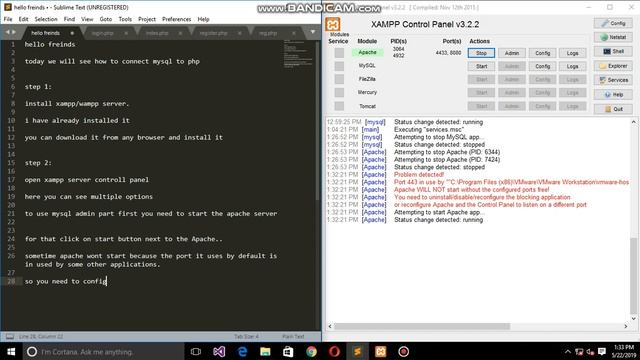Open the Action Center notifications
Image resolution: width=640 pixels, height=360 pixels.
(x=602, y=351)
